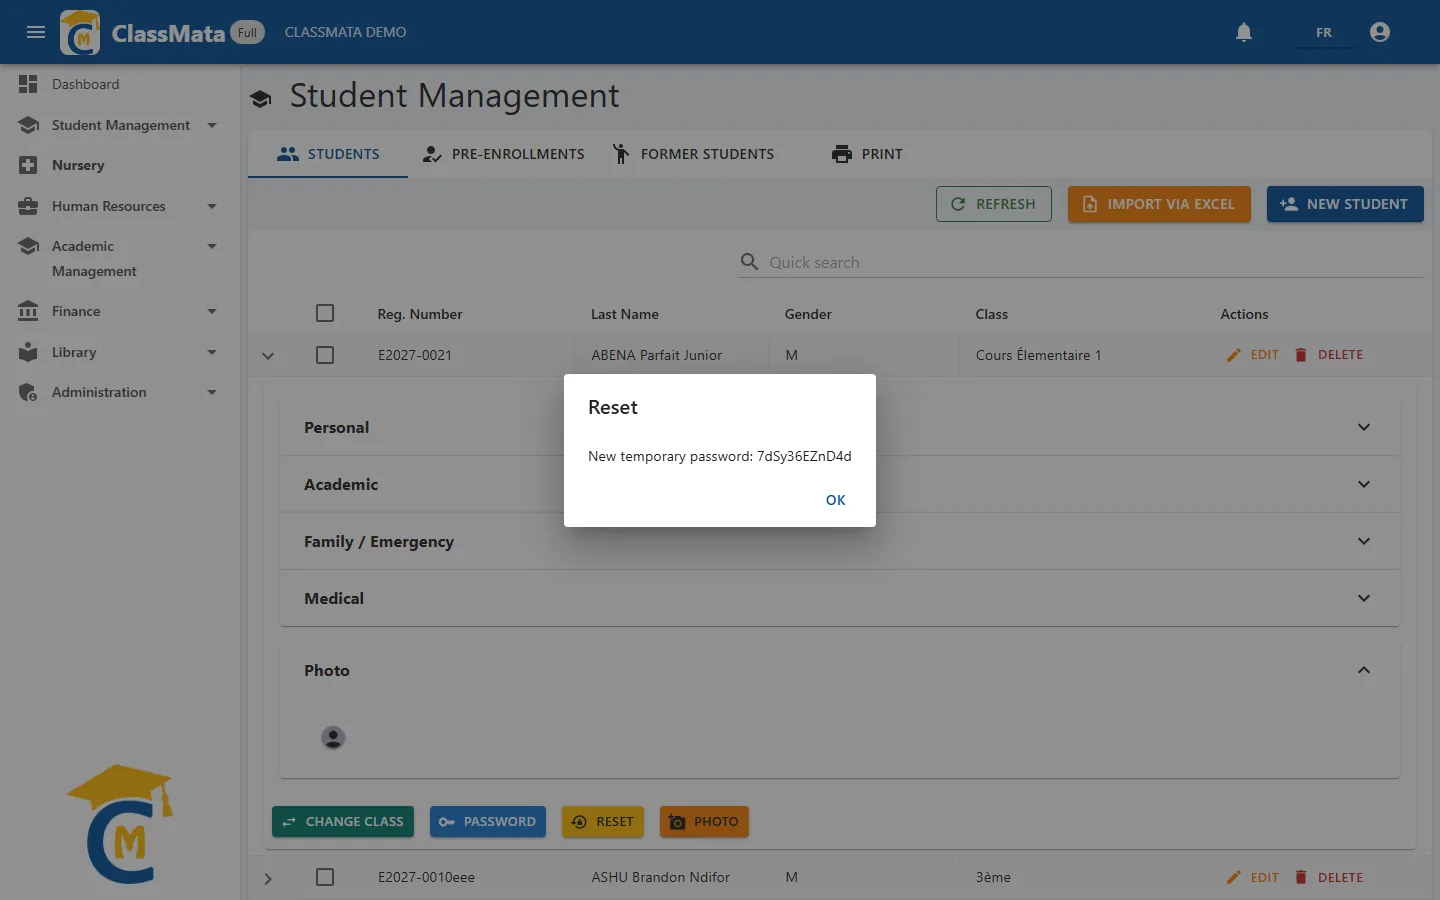The width and height of the screenshot is (1440, 900).
Task: Click the graduation cap icon beside page title
Action: pyautogui.click(x=260, y=98)
